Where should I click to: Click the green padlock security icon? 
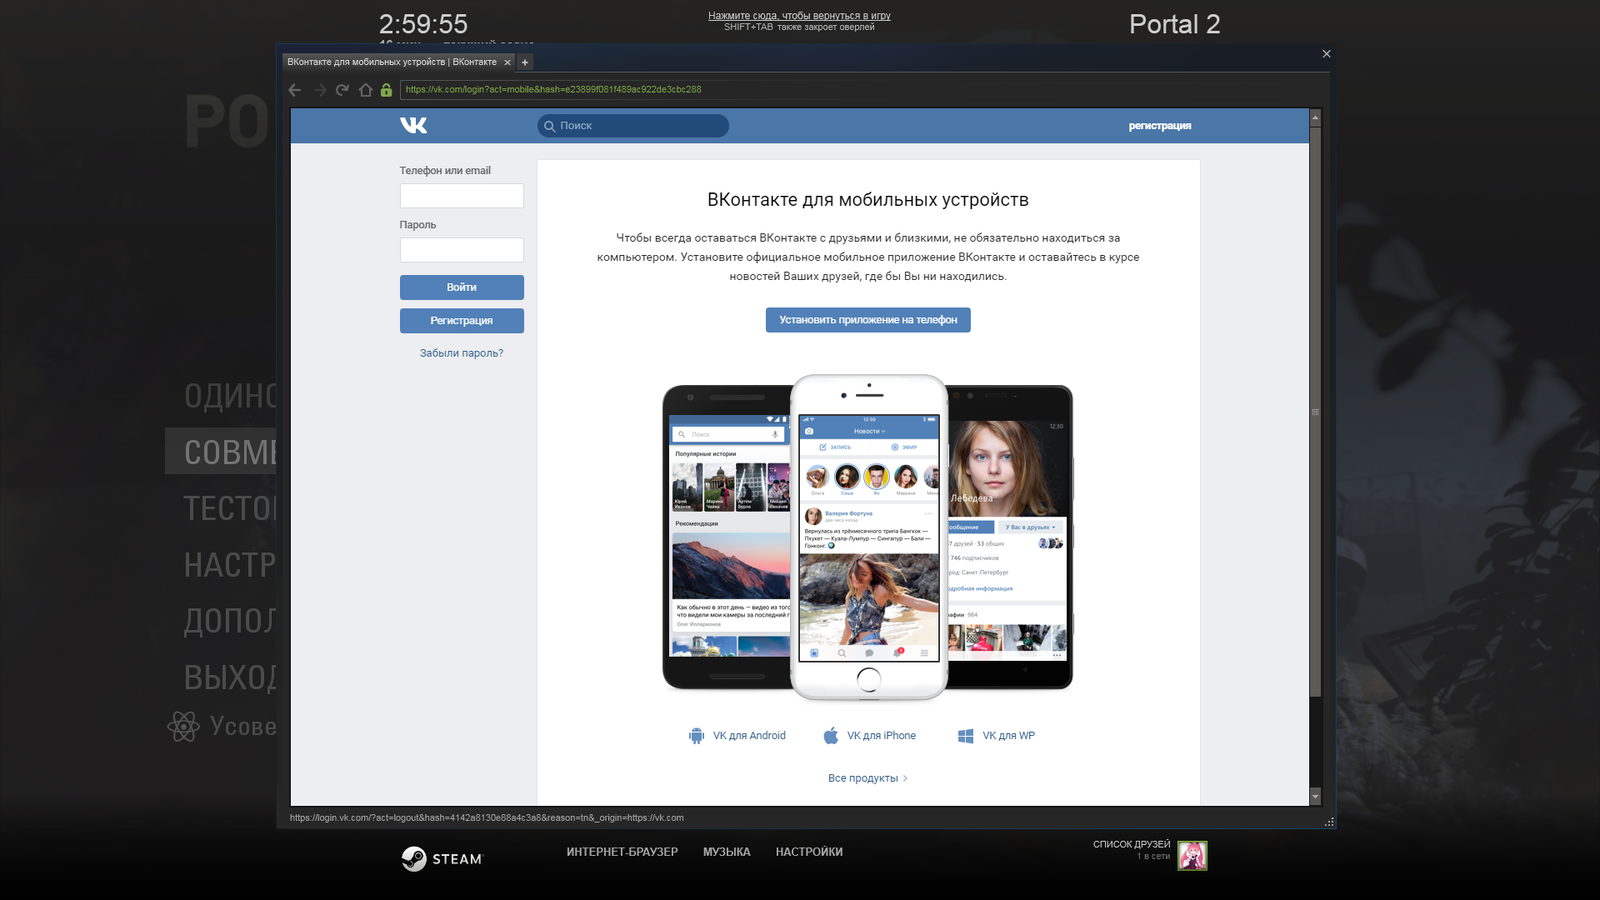click(x=386, y=90)
